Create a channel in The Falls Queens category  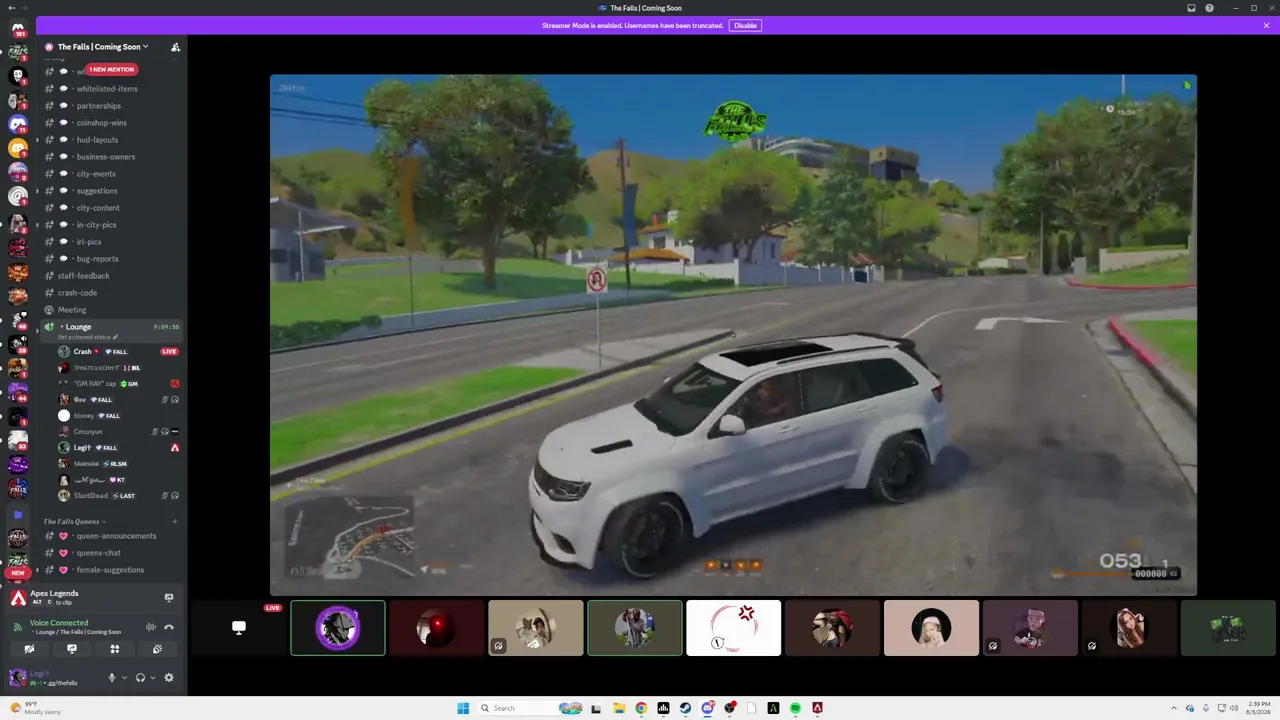pyautogui.click(x=175, y=521)
